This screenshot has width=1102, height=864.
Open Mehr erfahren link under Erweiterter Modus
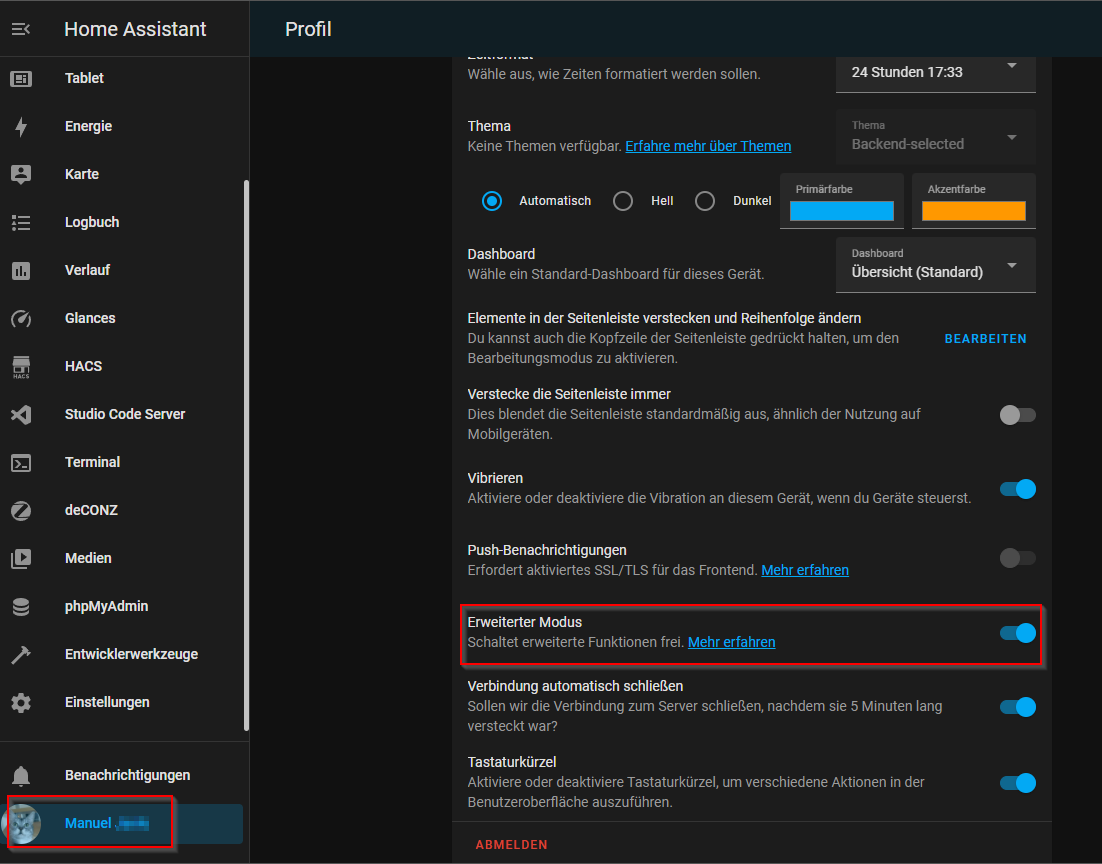(x=732, y=642)
